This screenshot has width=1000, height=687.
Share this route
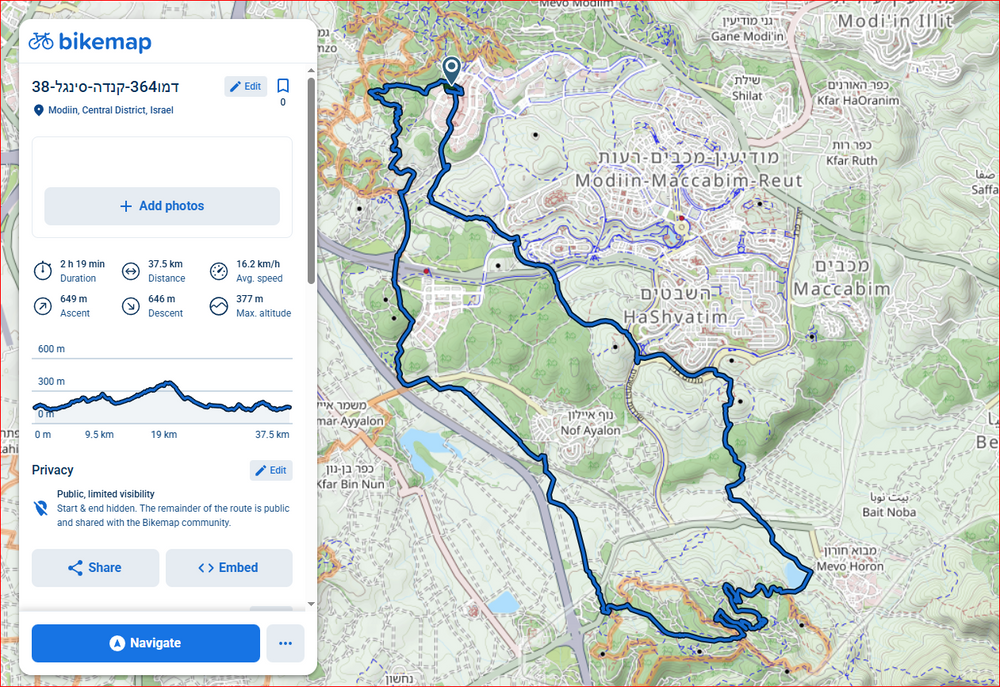(95, 568)
